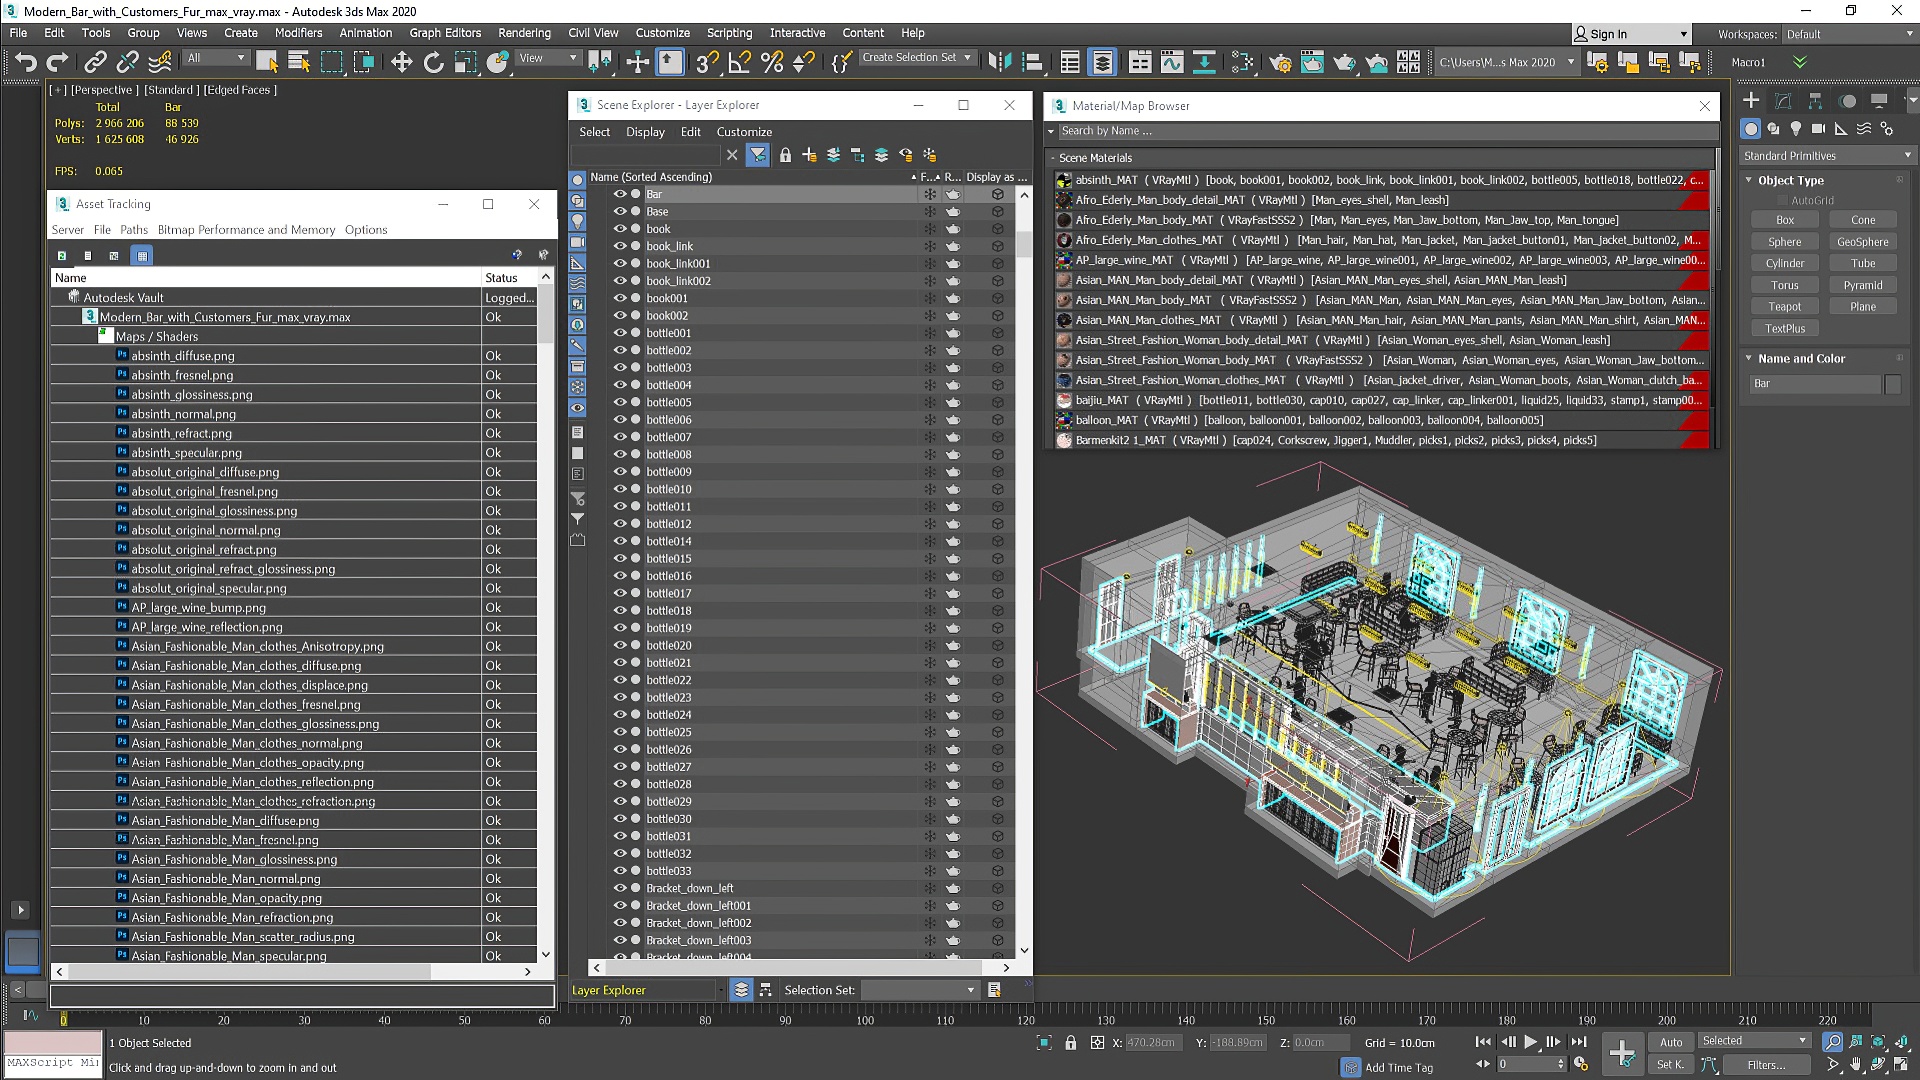Choose Select and Rotate tool
Viewport: 1920px width, 1080px height.
coord(433,62)
